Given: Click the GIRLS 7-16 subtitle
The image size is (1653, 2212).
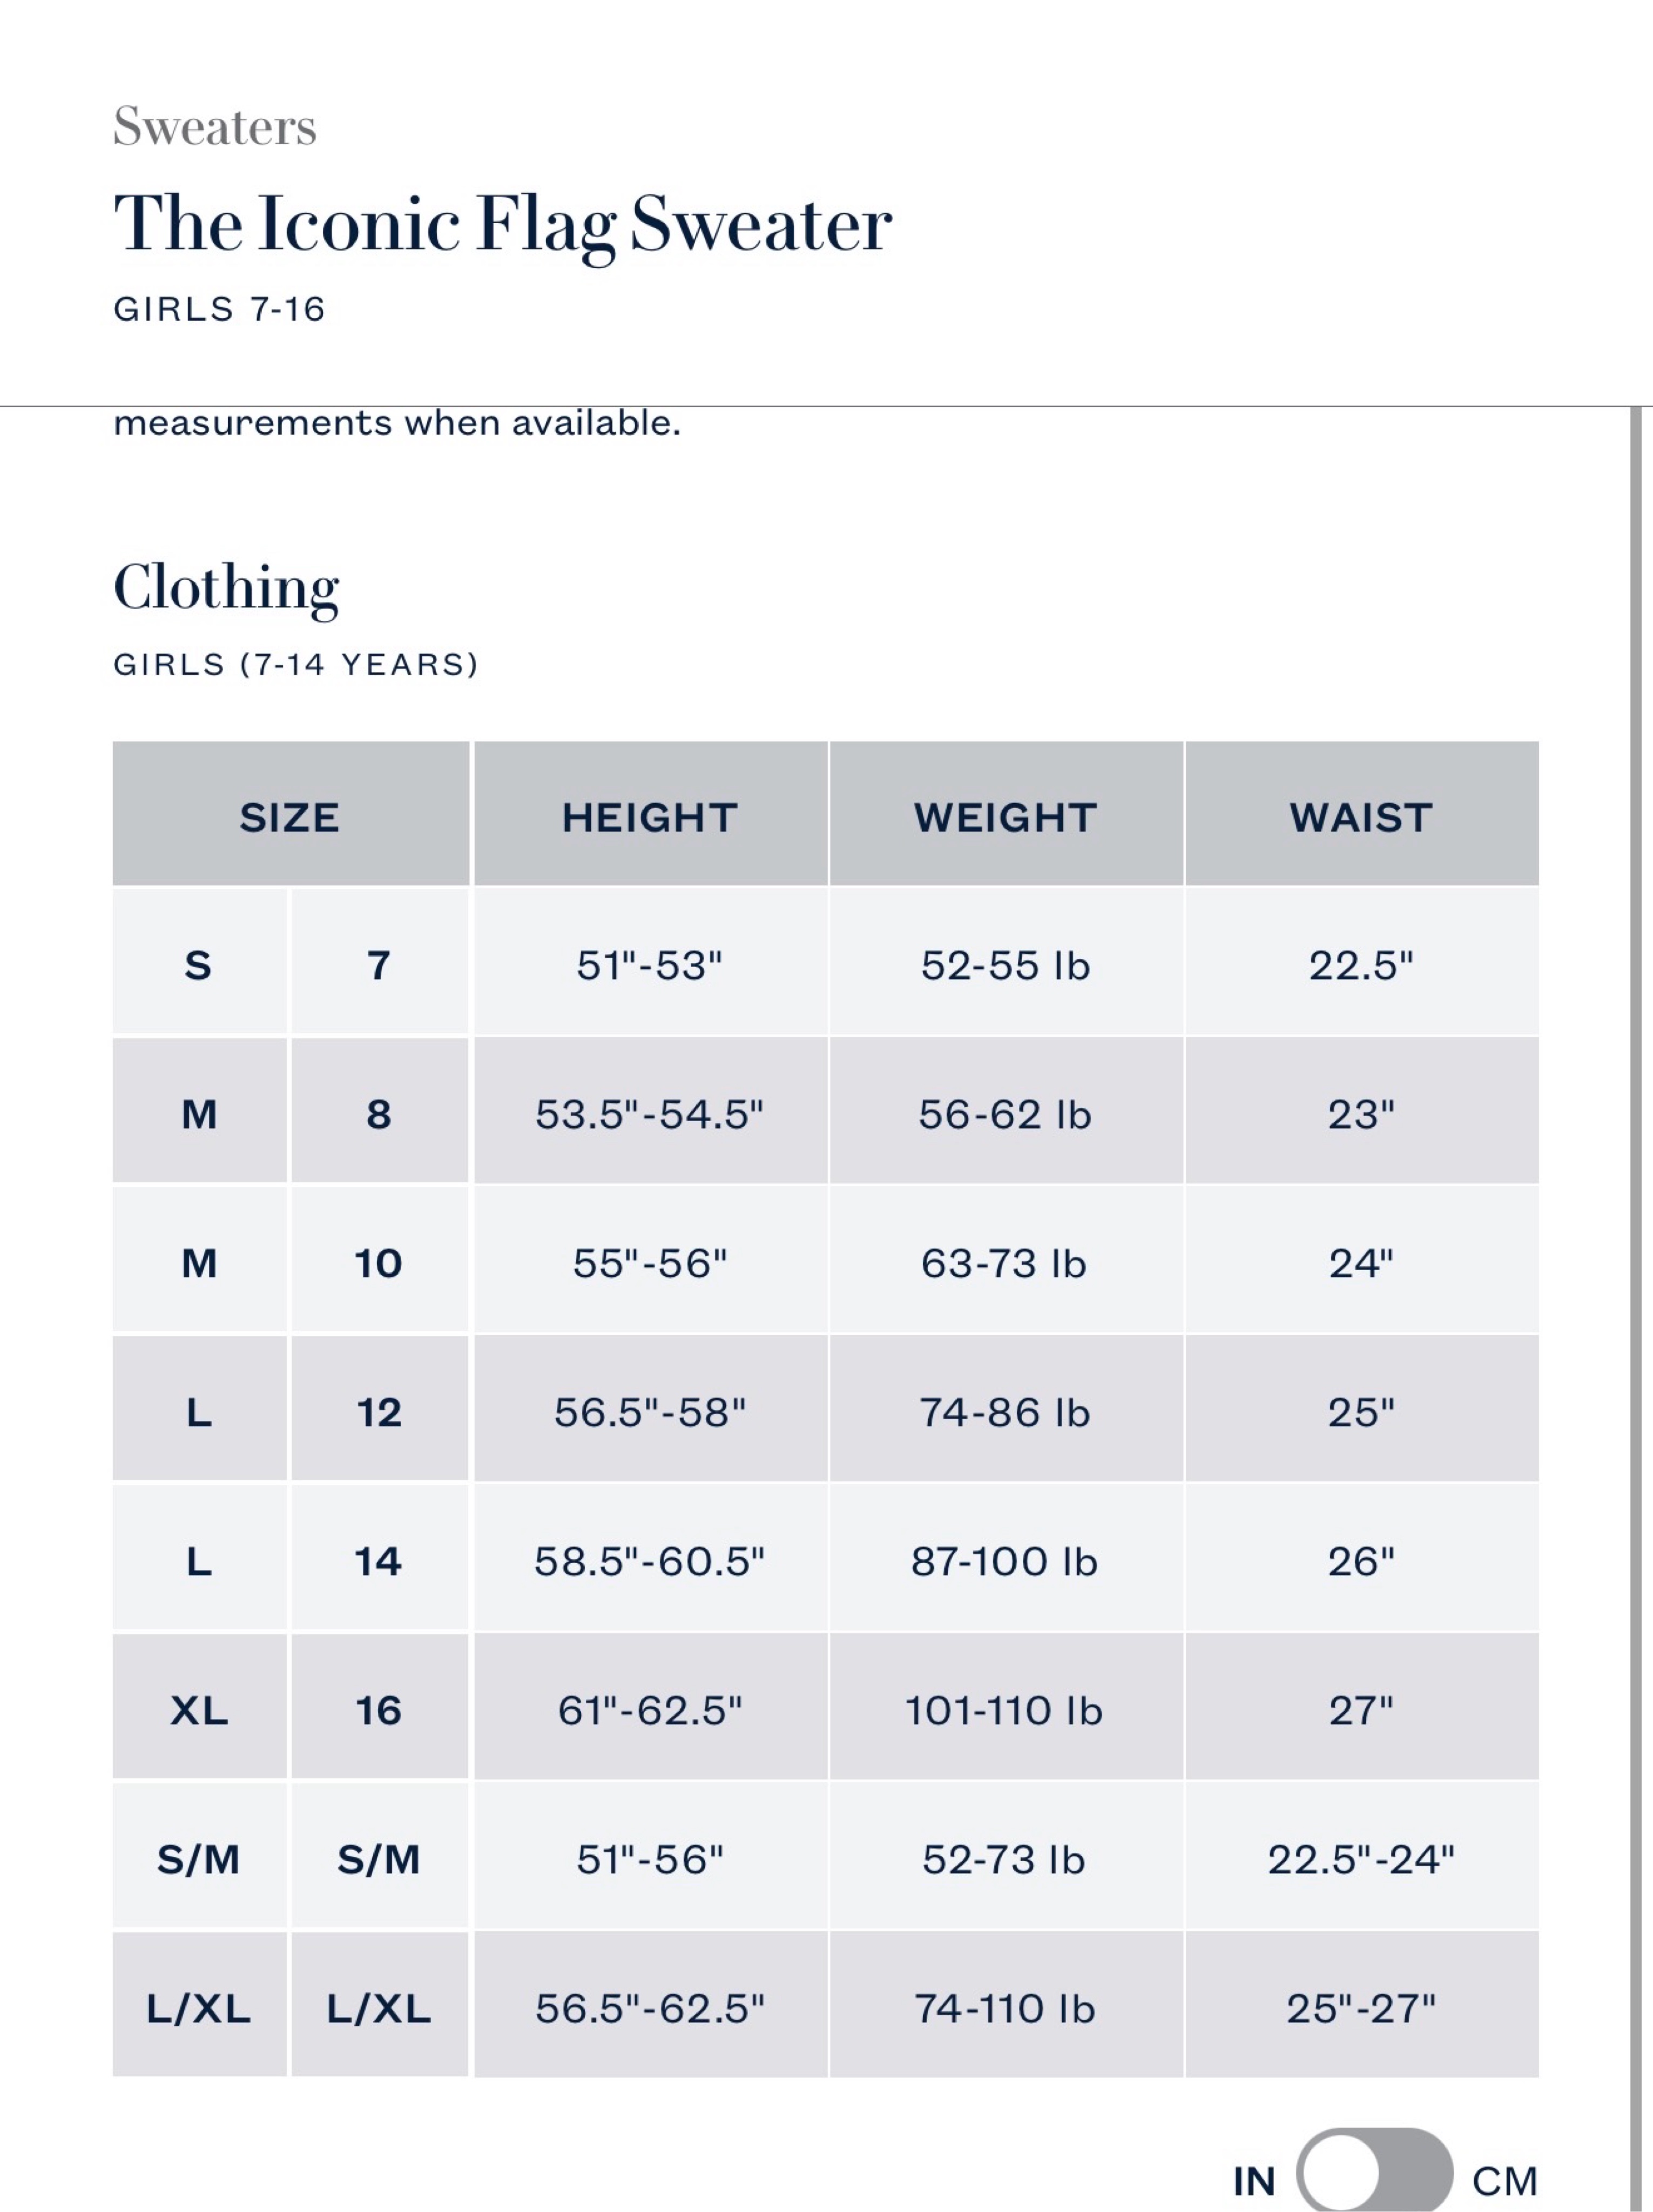Looking at the screenshot, I should [219, 309].
